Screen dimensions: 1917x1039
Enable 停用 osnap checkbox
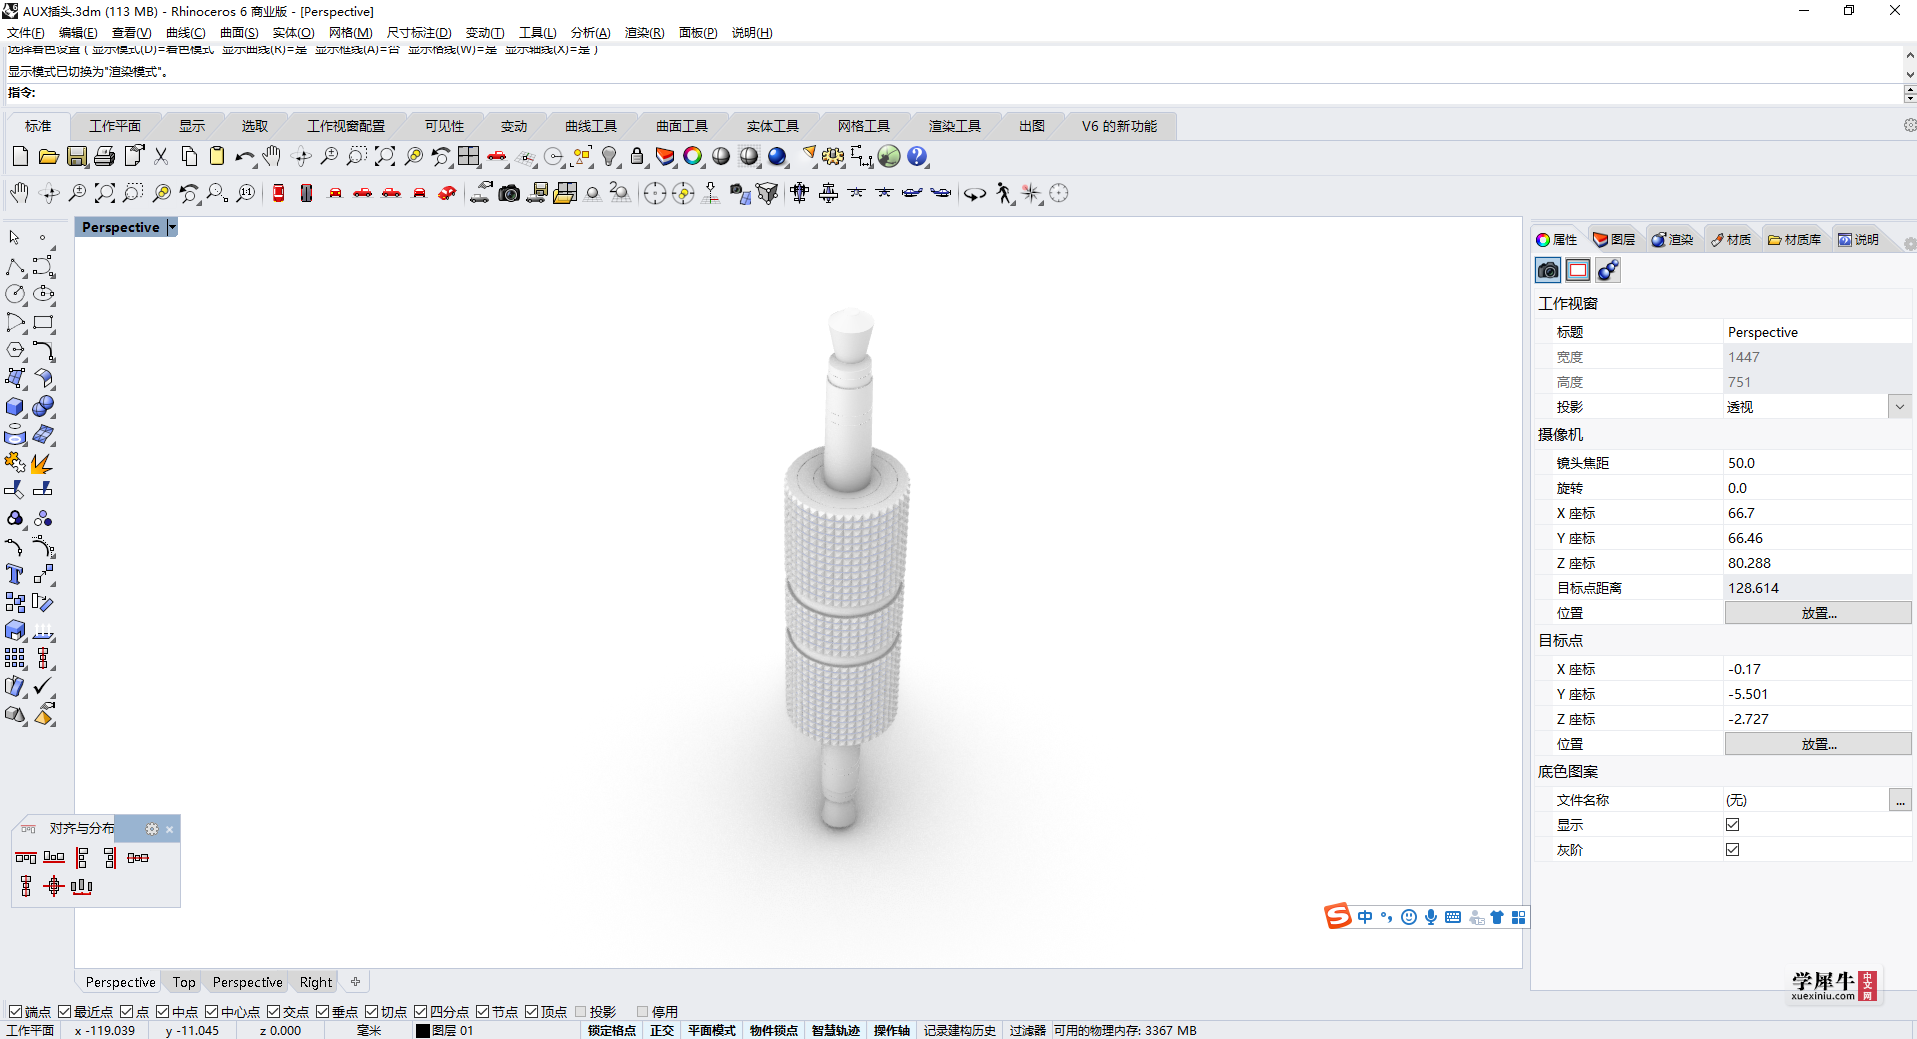coord(643,1012)
